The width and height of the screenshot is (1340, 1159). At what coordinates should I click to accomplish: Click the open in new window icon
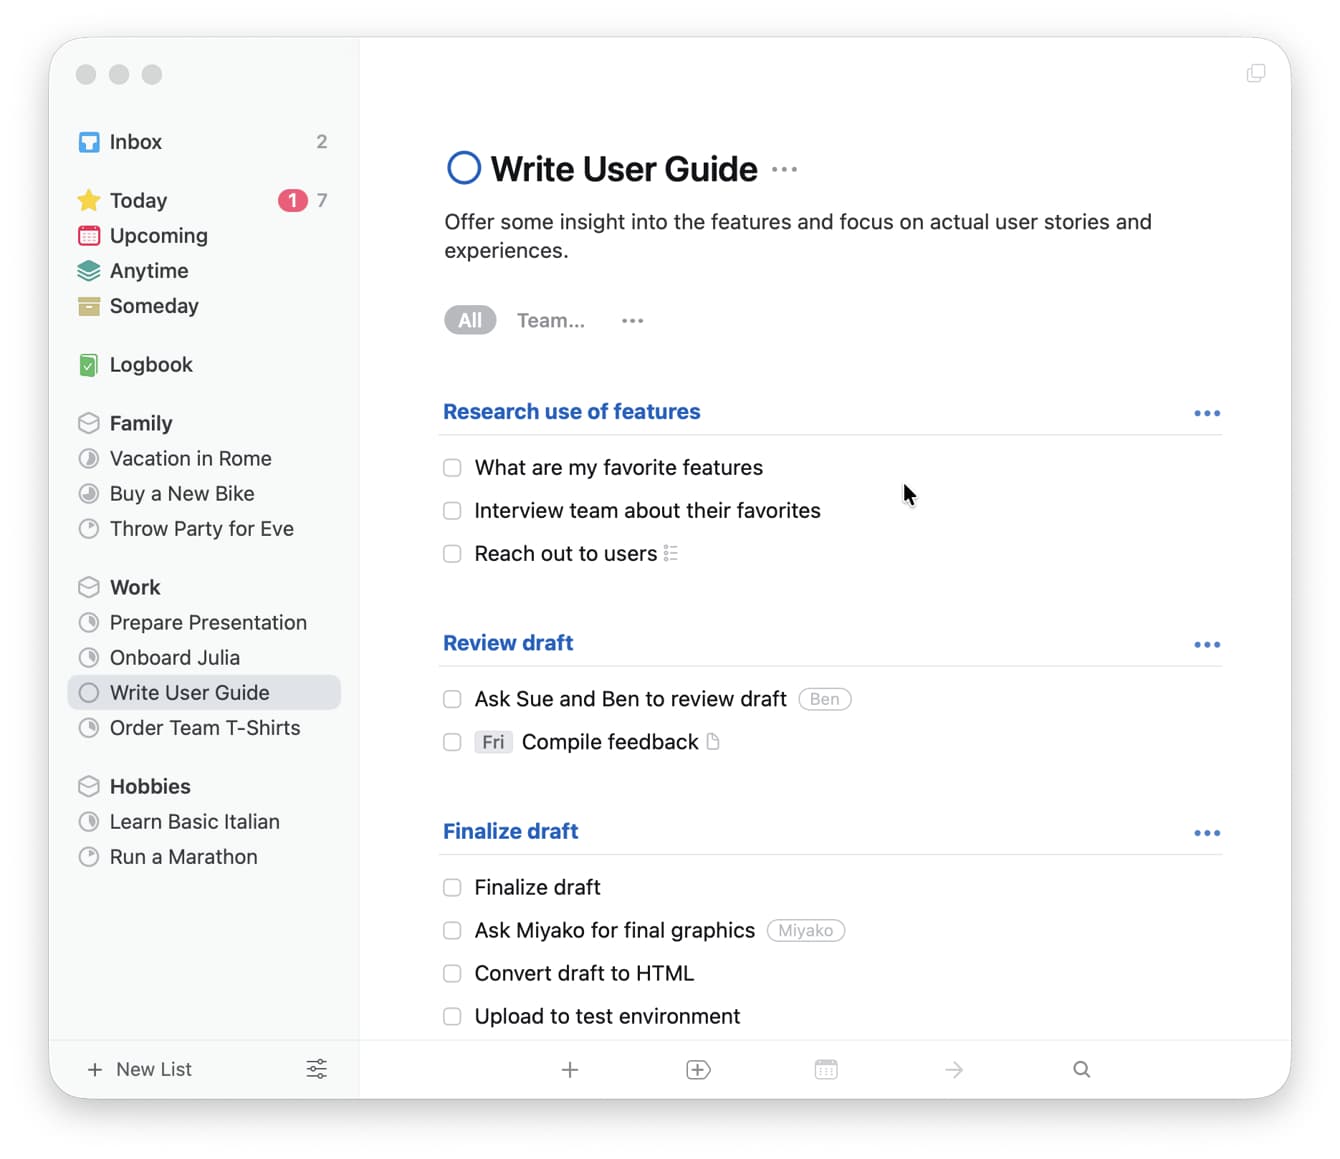click(1256, 73)
